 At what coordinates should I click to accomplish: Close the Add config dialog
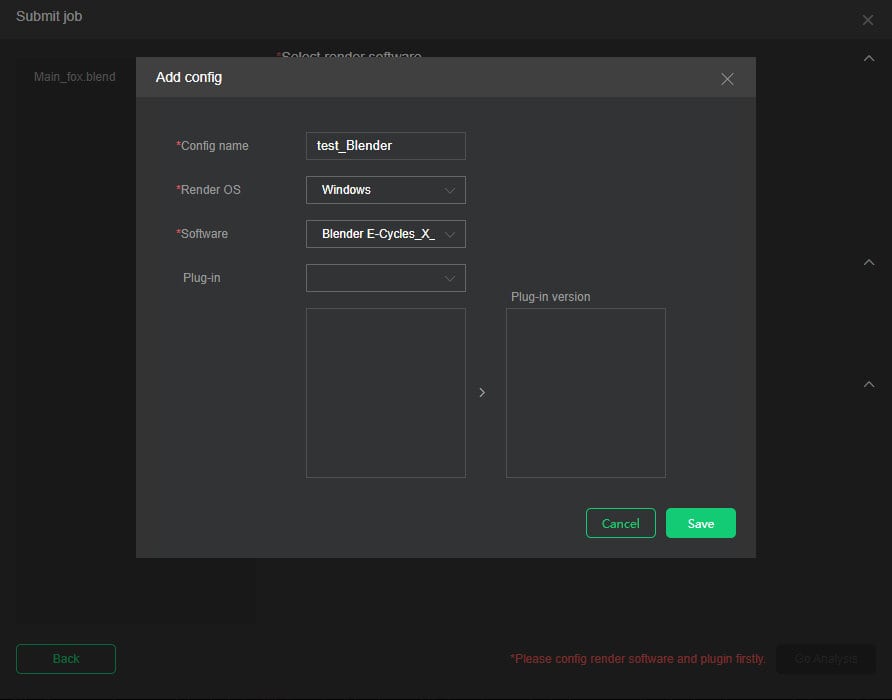click(x=727, y=79)
